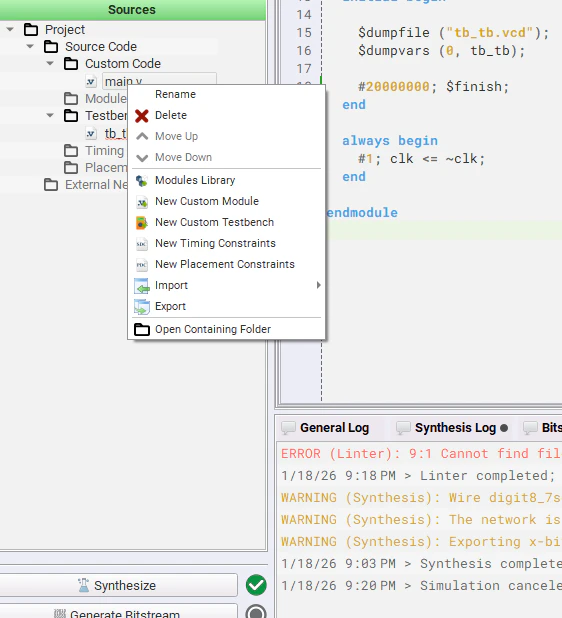Click the Synthesize button

(x=117, y=585)
